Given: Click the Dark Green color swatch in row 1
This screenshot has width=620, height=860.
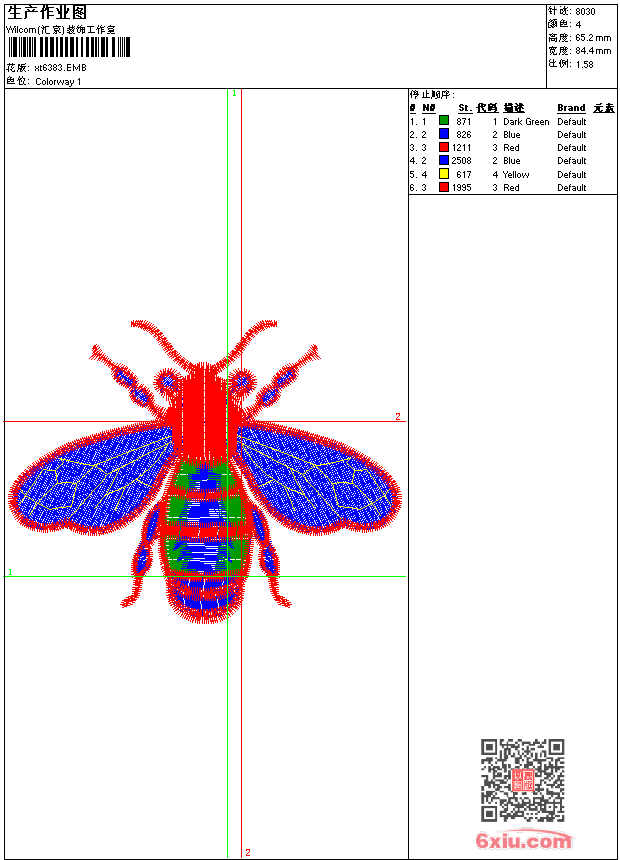Looking at the screenshot, I should tap(444, 121).
